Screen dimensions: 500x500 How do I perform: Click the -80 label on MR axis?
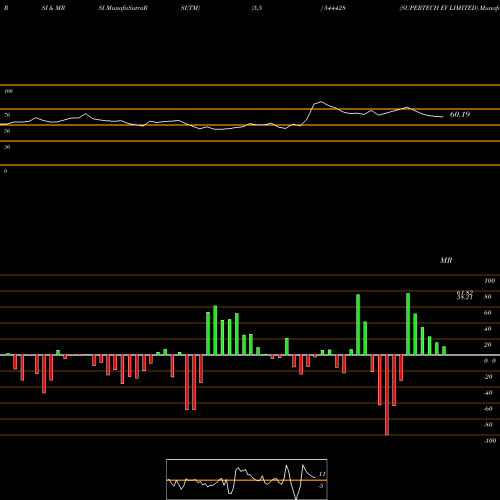point(488,425)
